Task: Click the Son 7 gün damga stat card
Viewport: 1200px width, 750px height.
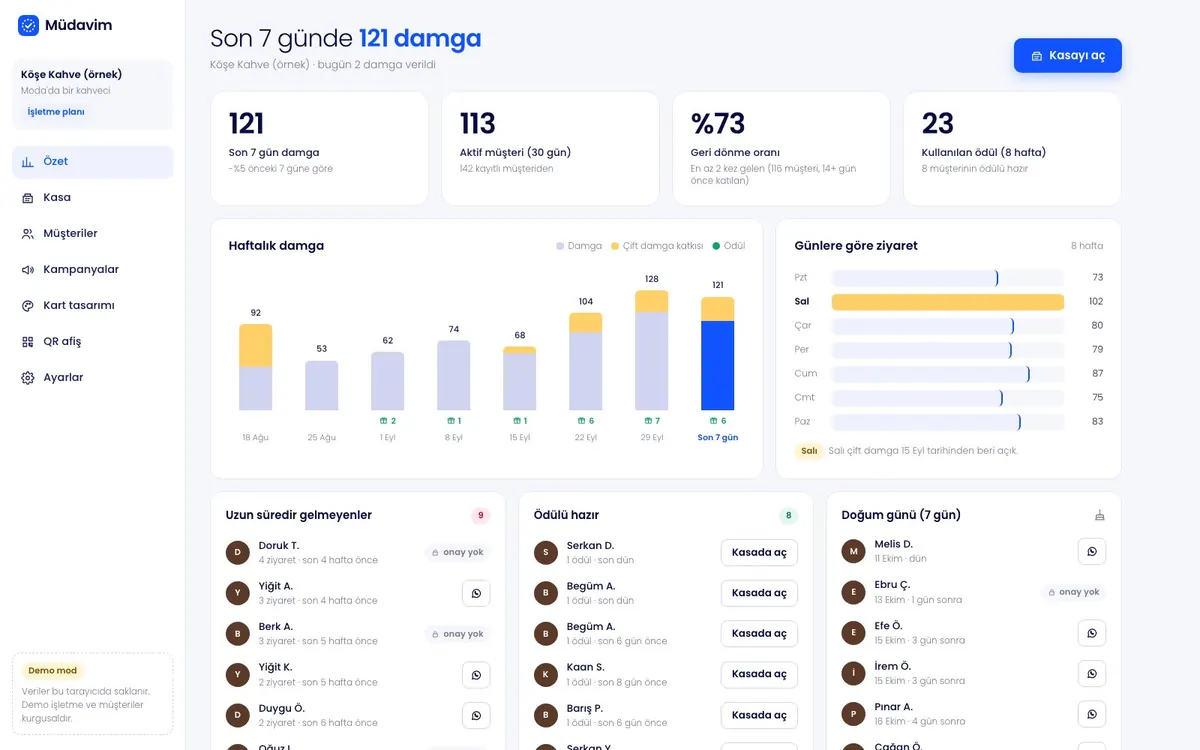Action: point(319,149)
